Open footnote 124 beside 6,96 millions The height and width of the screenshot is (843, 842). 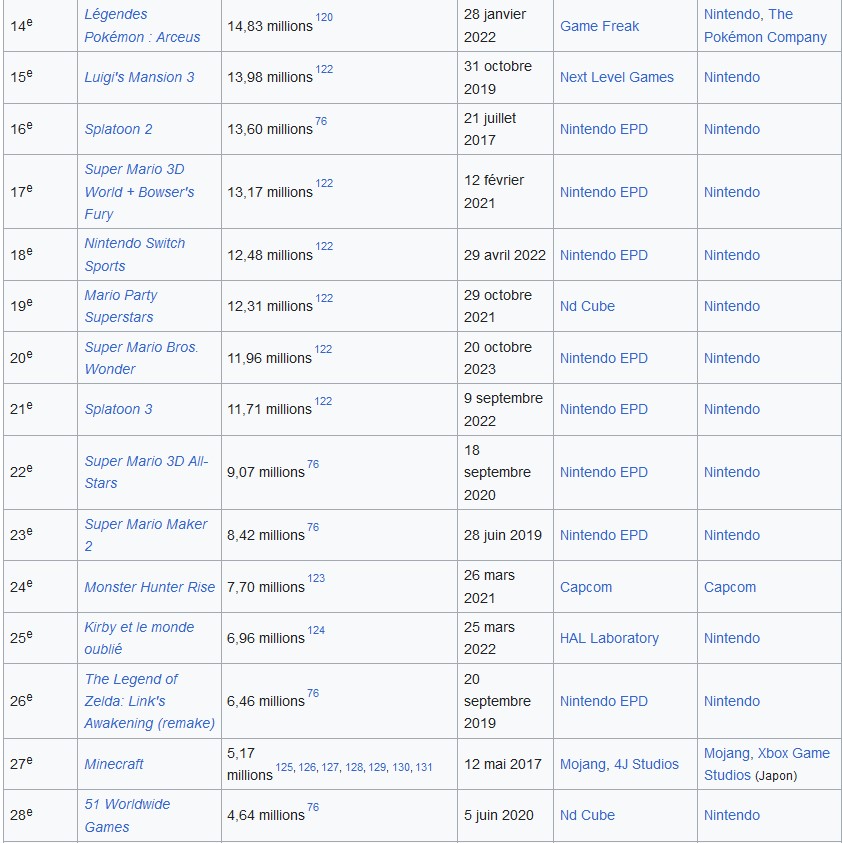coord(316,630)
